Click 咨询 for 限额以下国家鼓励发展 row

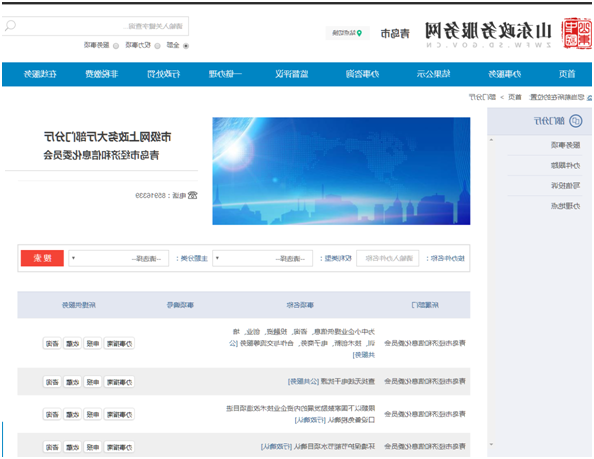coord(52,414)
